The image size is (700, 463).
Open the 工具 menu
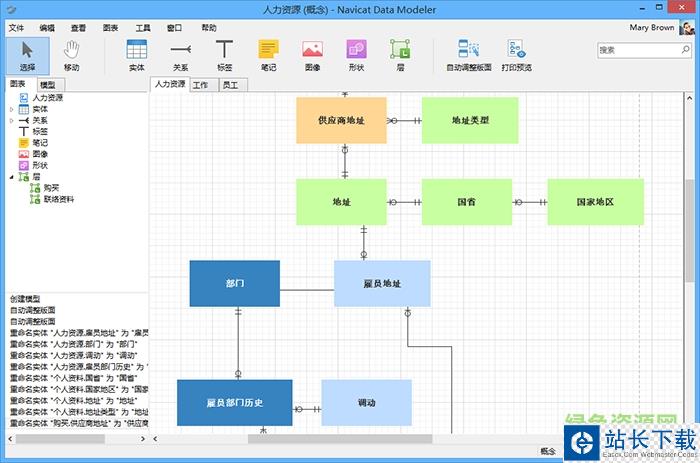(143, 28)
